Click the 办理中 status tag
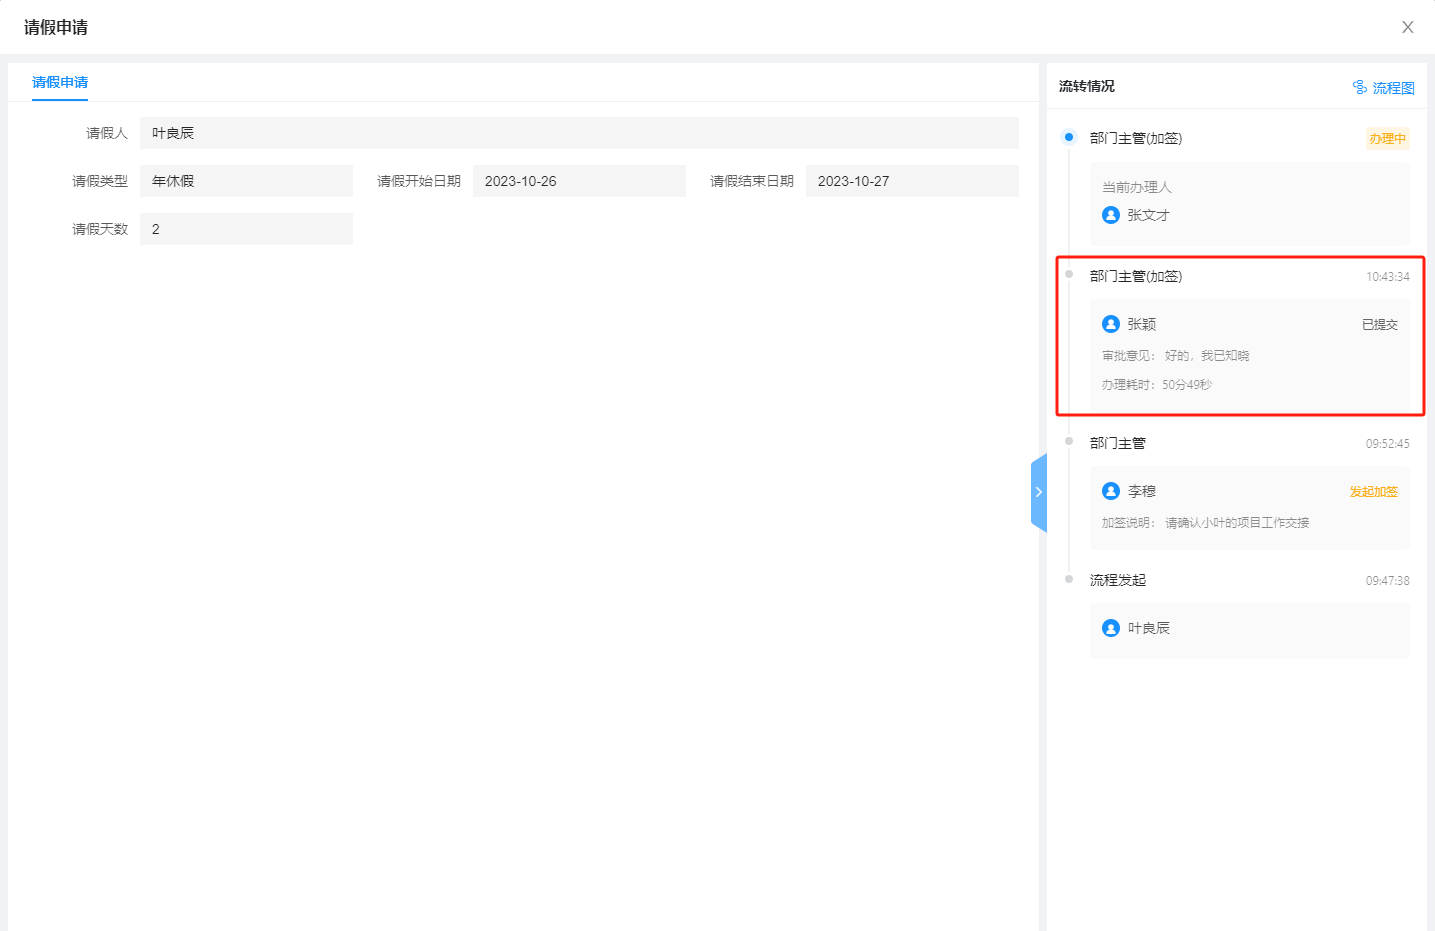The height and width of the screenshot is (931, 1435). 1387,139
